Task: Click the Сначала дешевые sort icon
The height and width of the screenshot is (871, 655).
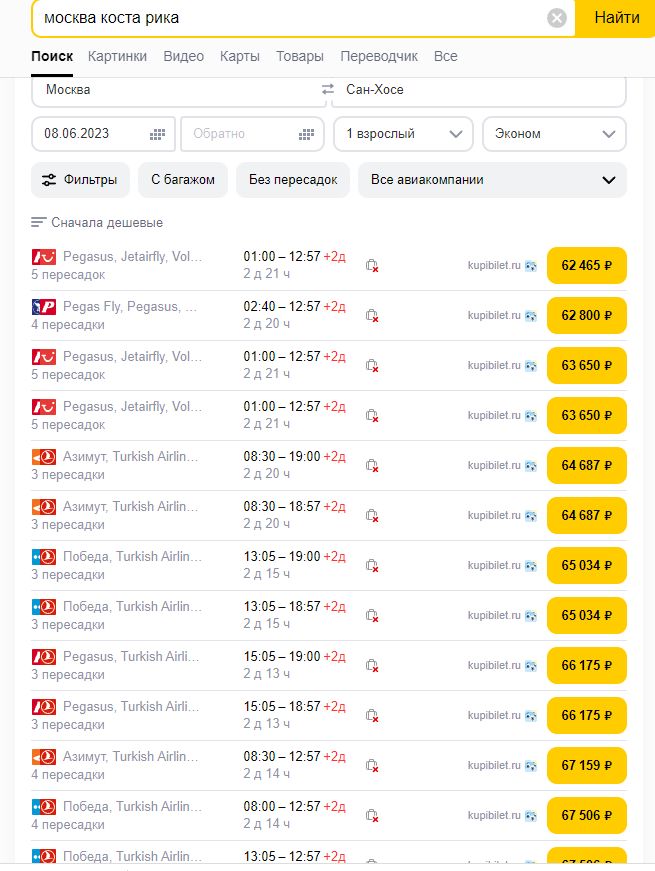Action: [39, 223]
